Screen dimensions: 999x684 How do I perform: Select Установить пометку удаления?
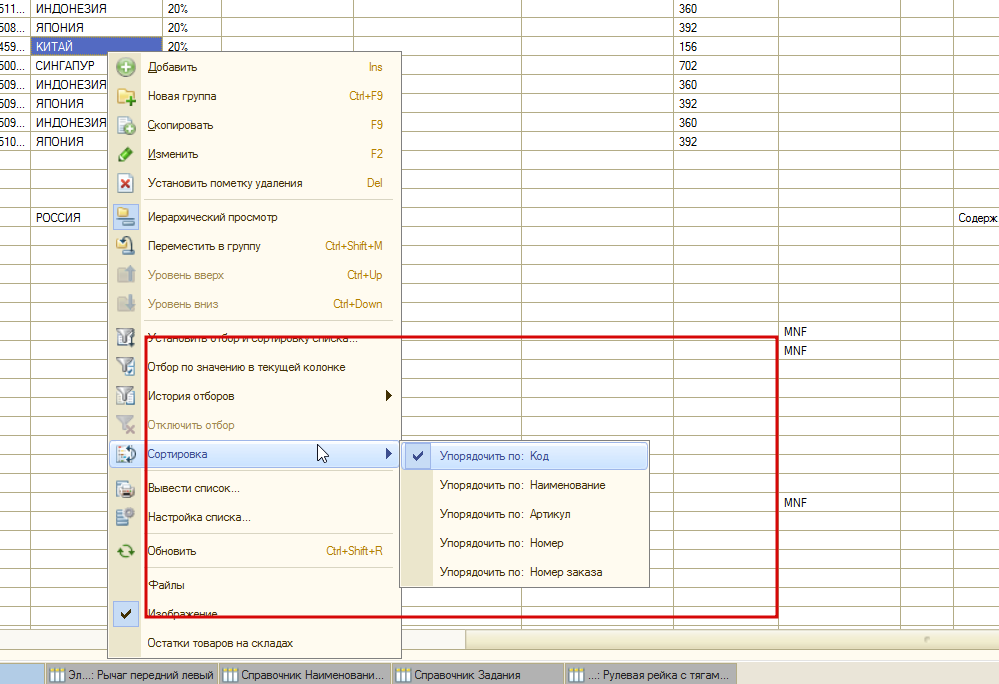point(255,183)
